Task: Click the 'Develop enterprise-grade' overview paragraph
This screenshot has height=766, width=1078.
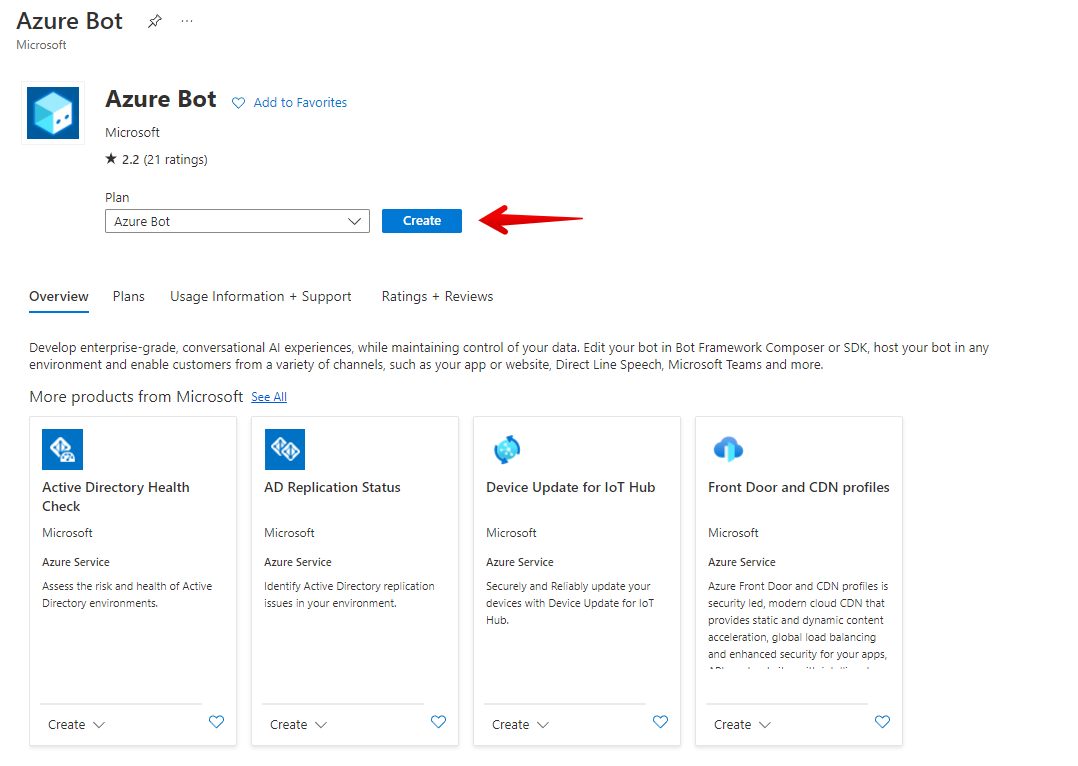Action: pos(509,356)
